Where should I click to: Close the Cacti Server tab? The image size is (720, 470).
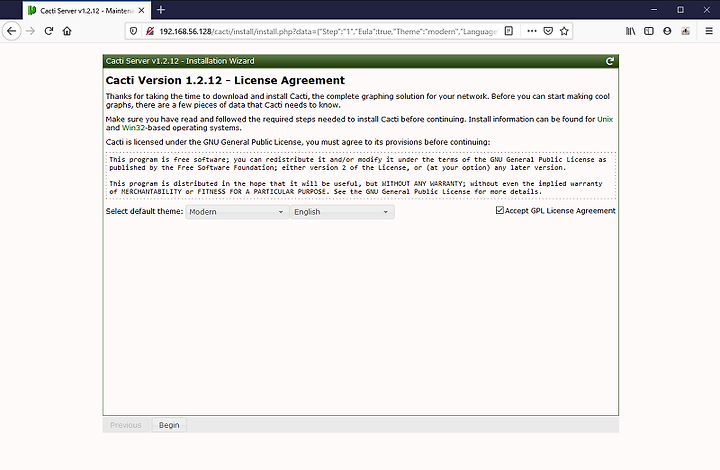pos(141,10)
